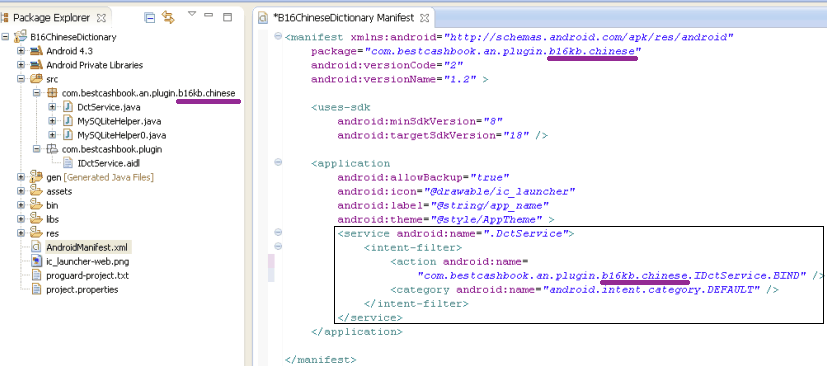The height and width of the screenshot is (366, 827).
Task: Click the android:versionCode="2" line
Action: 387,65
